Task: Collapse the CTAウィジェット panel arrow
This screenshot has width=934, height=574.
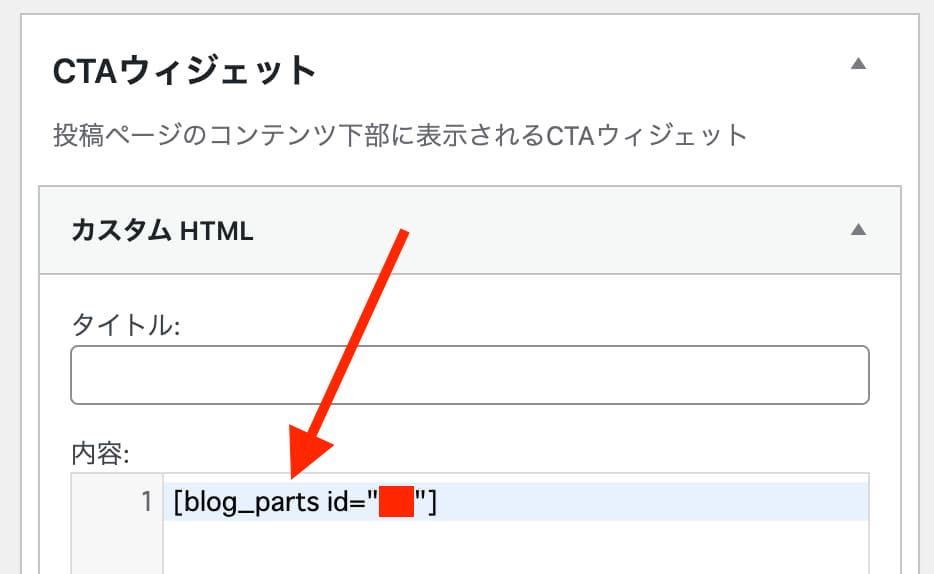Action: 858,63
